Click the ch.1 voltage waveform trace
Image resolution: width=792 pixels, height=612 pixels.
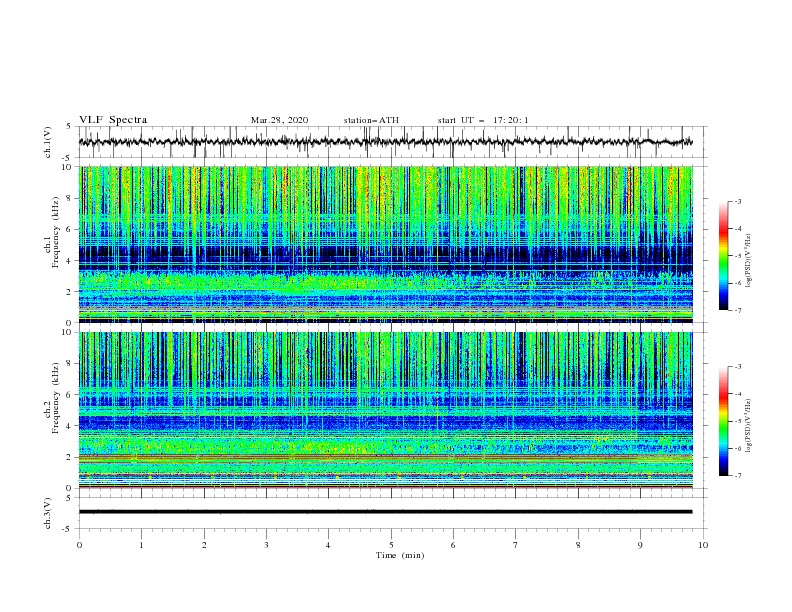(x=385, y=142)
